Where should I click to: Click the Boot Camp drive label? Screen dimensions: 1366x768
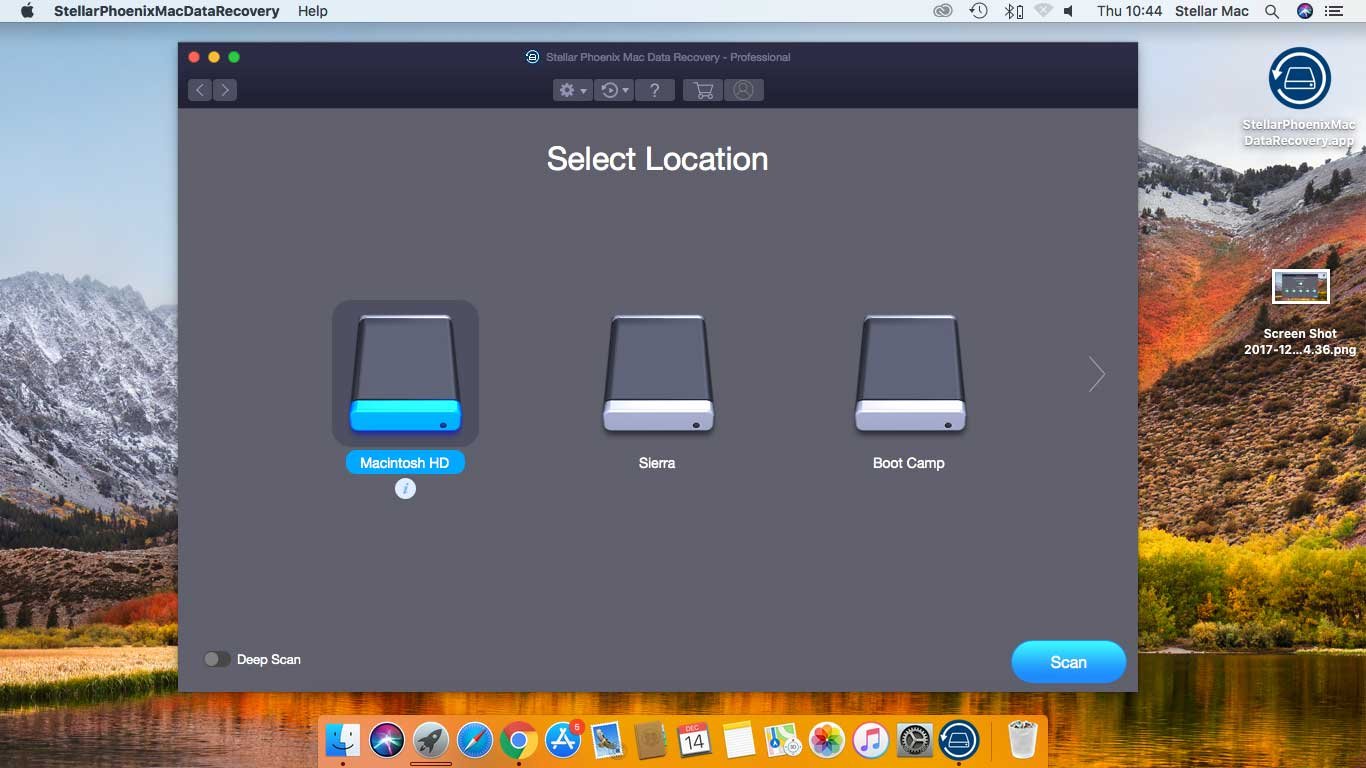pyautogui.click(x=909, y=463)
